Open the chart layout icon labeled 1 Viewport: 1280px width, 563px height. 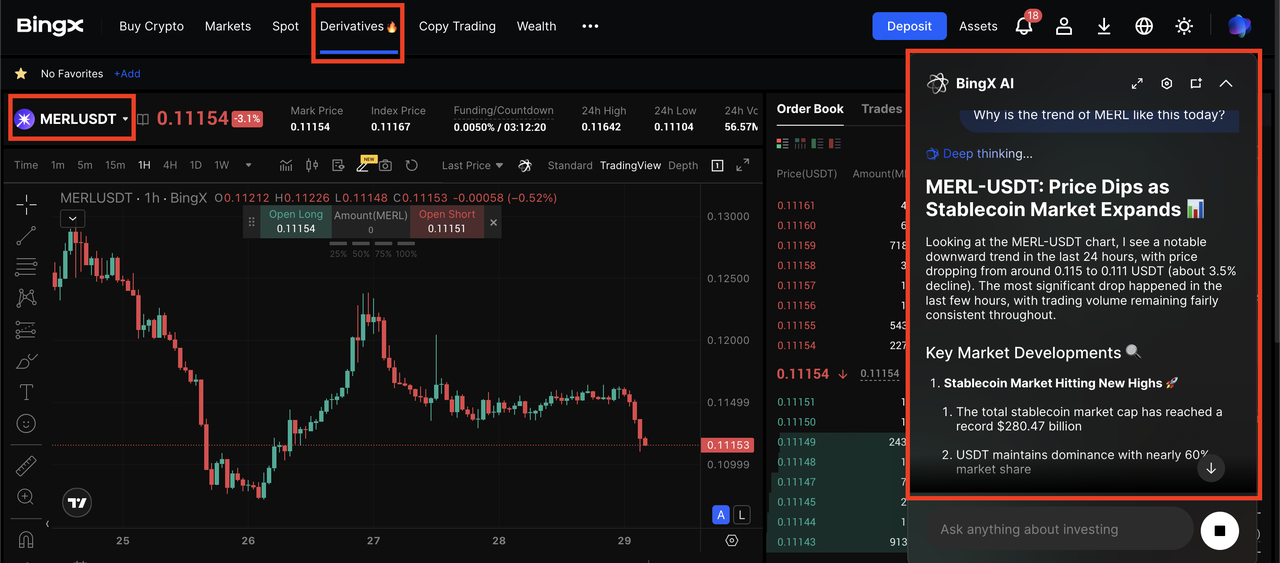[x=717, y=165]
